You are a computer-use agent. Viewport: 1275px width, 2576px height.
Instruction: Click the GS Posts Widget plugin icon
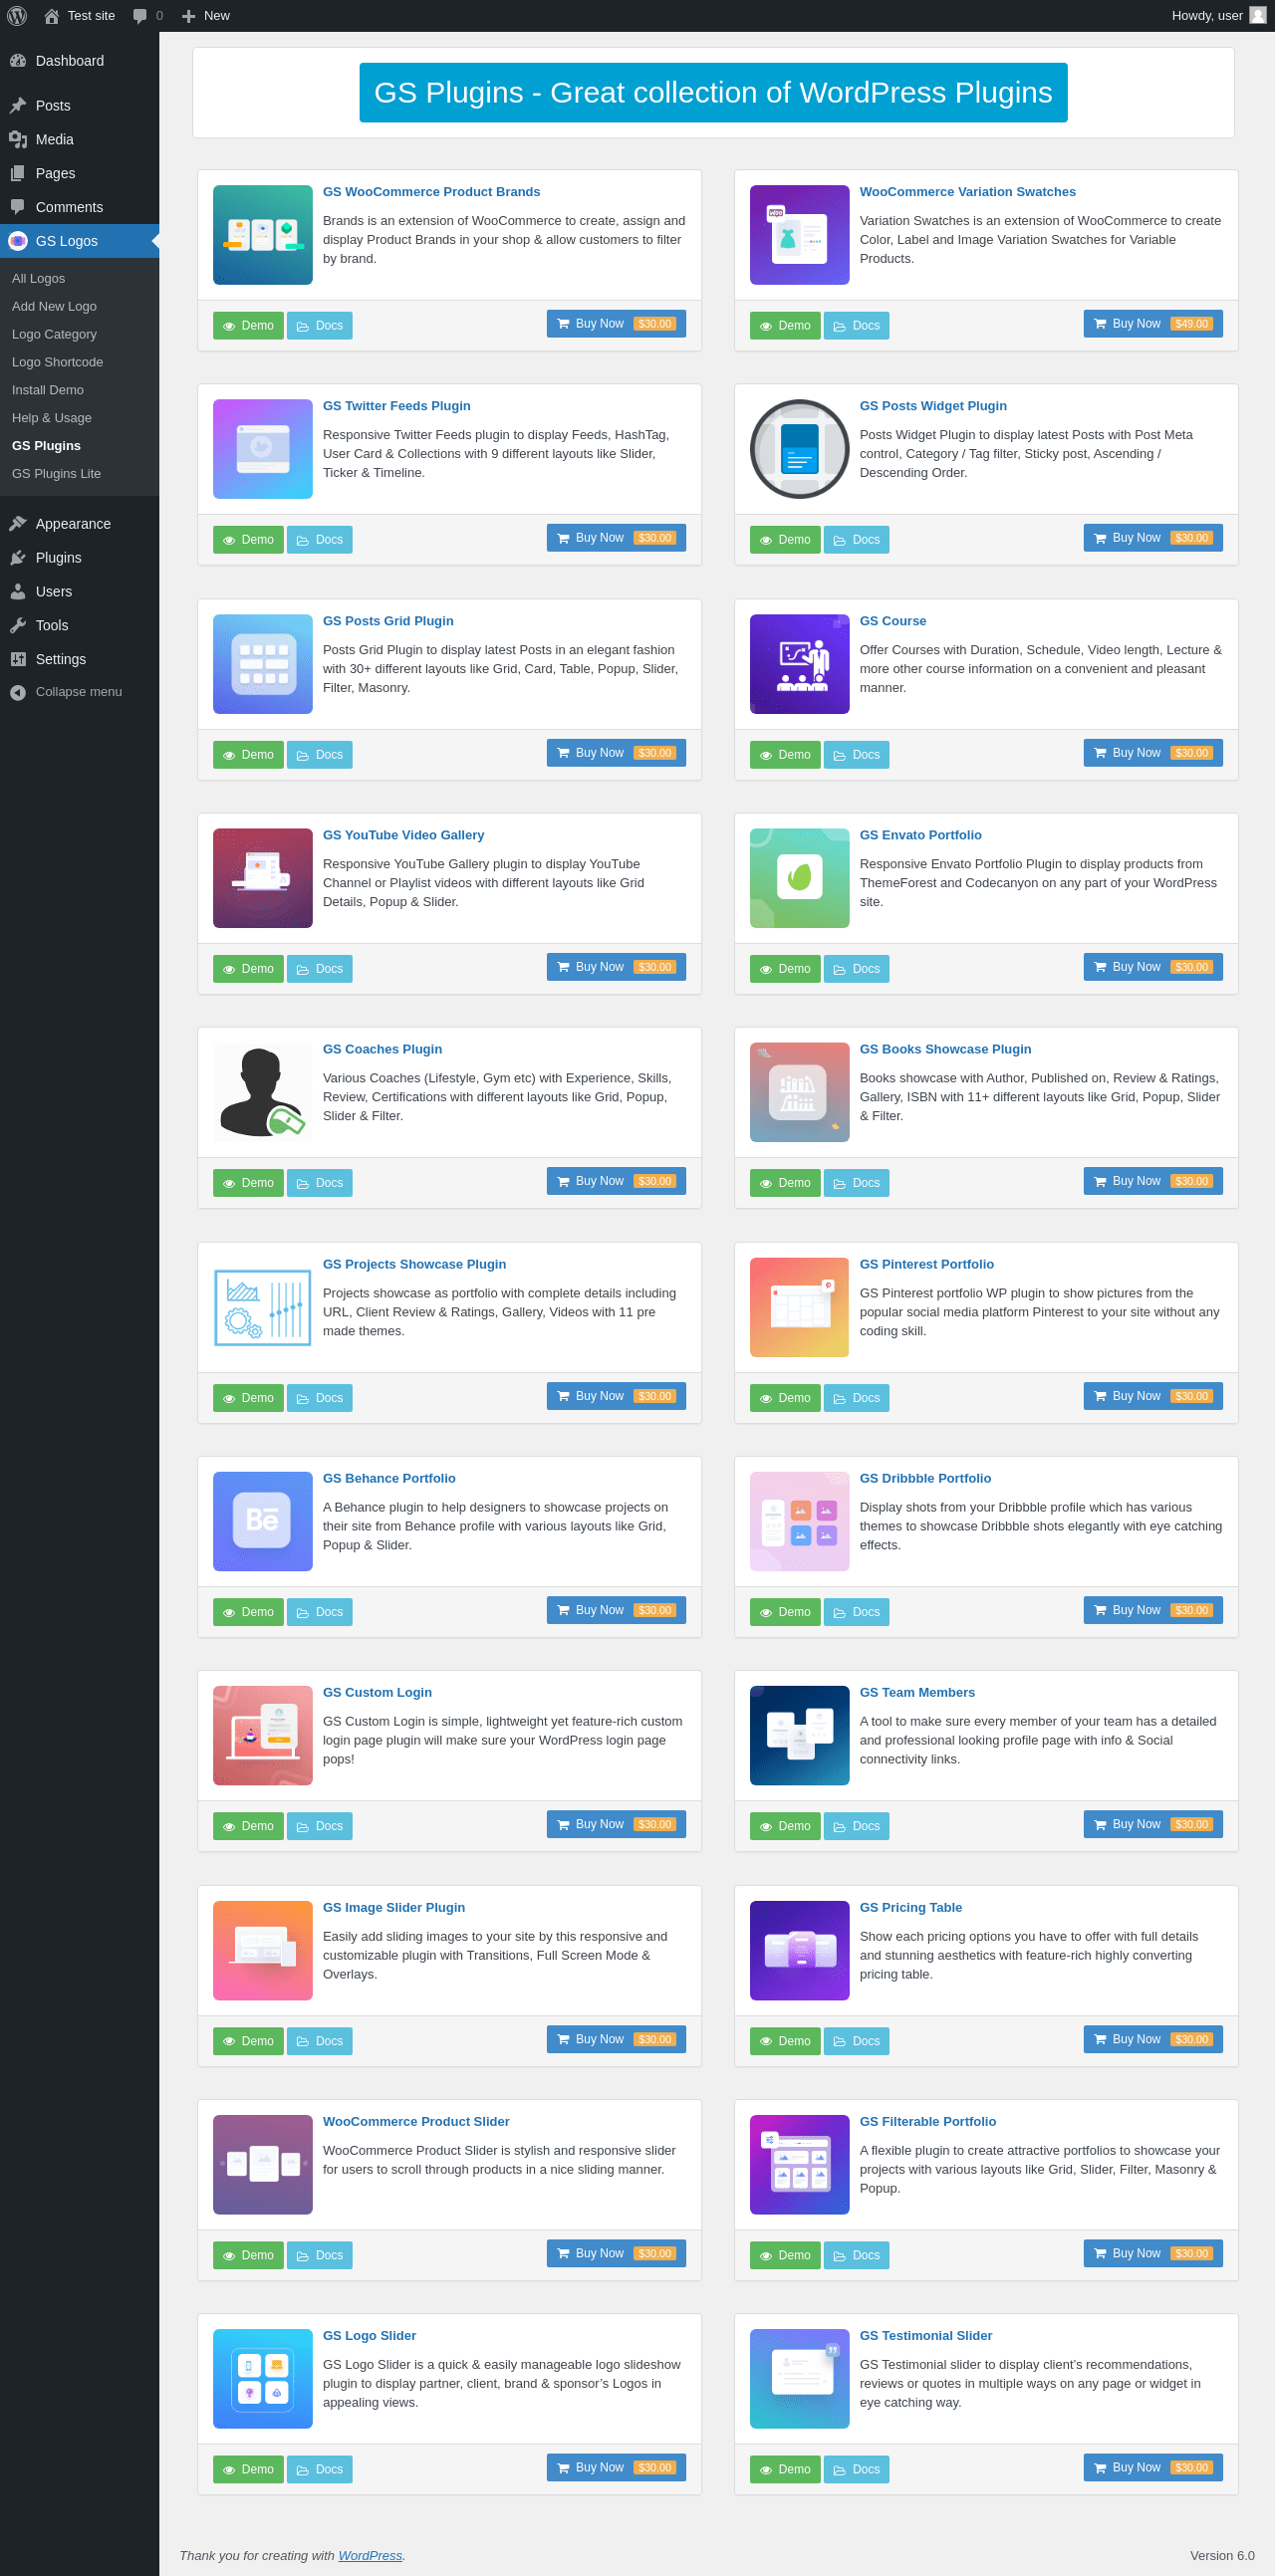[800, 450]
